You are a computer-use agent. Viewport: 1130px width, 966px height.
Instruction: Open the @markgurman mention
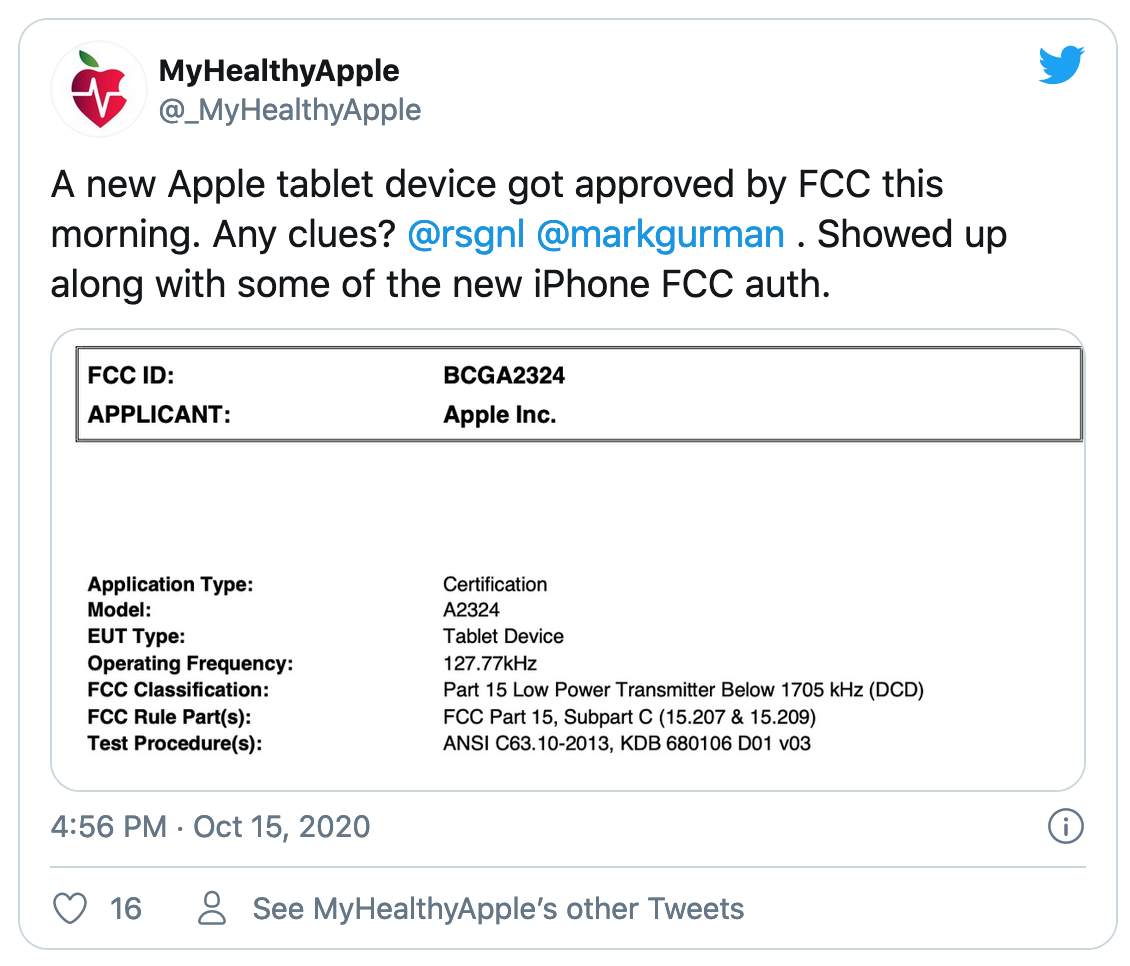[660, 235]
